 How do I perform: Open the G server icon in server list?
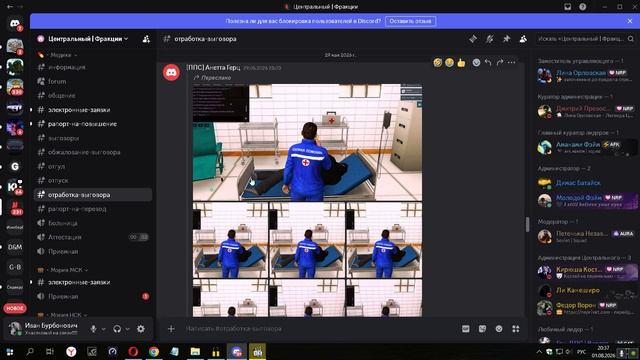tap(15, 166)
